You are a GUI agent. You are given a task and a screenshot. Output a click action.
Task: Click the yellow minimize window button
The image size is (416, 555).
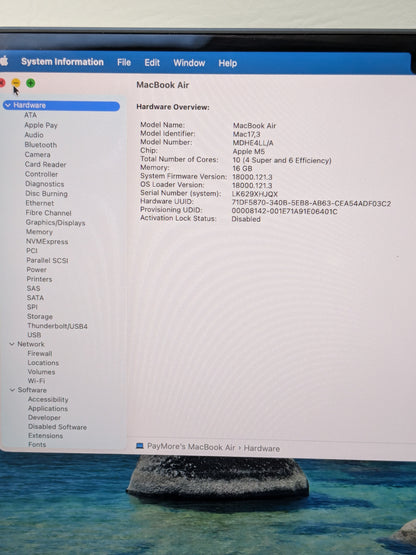[x=16, y=83]
